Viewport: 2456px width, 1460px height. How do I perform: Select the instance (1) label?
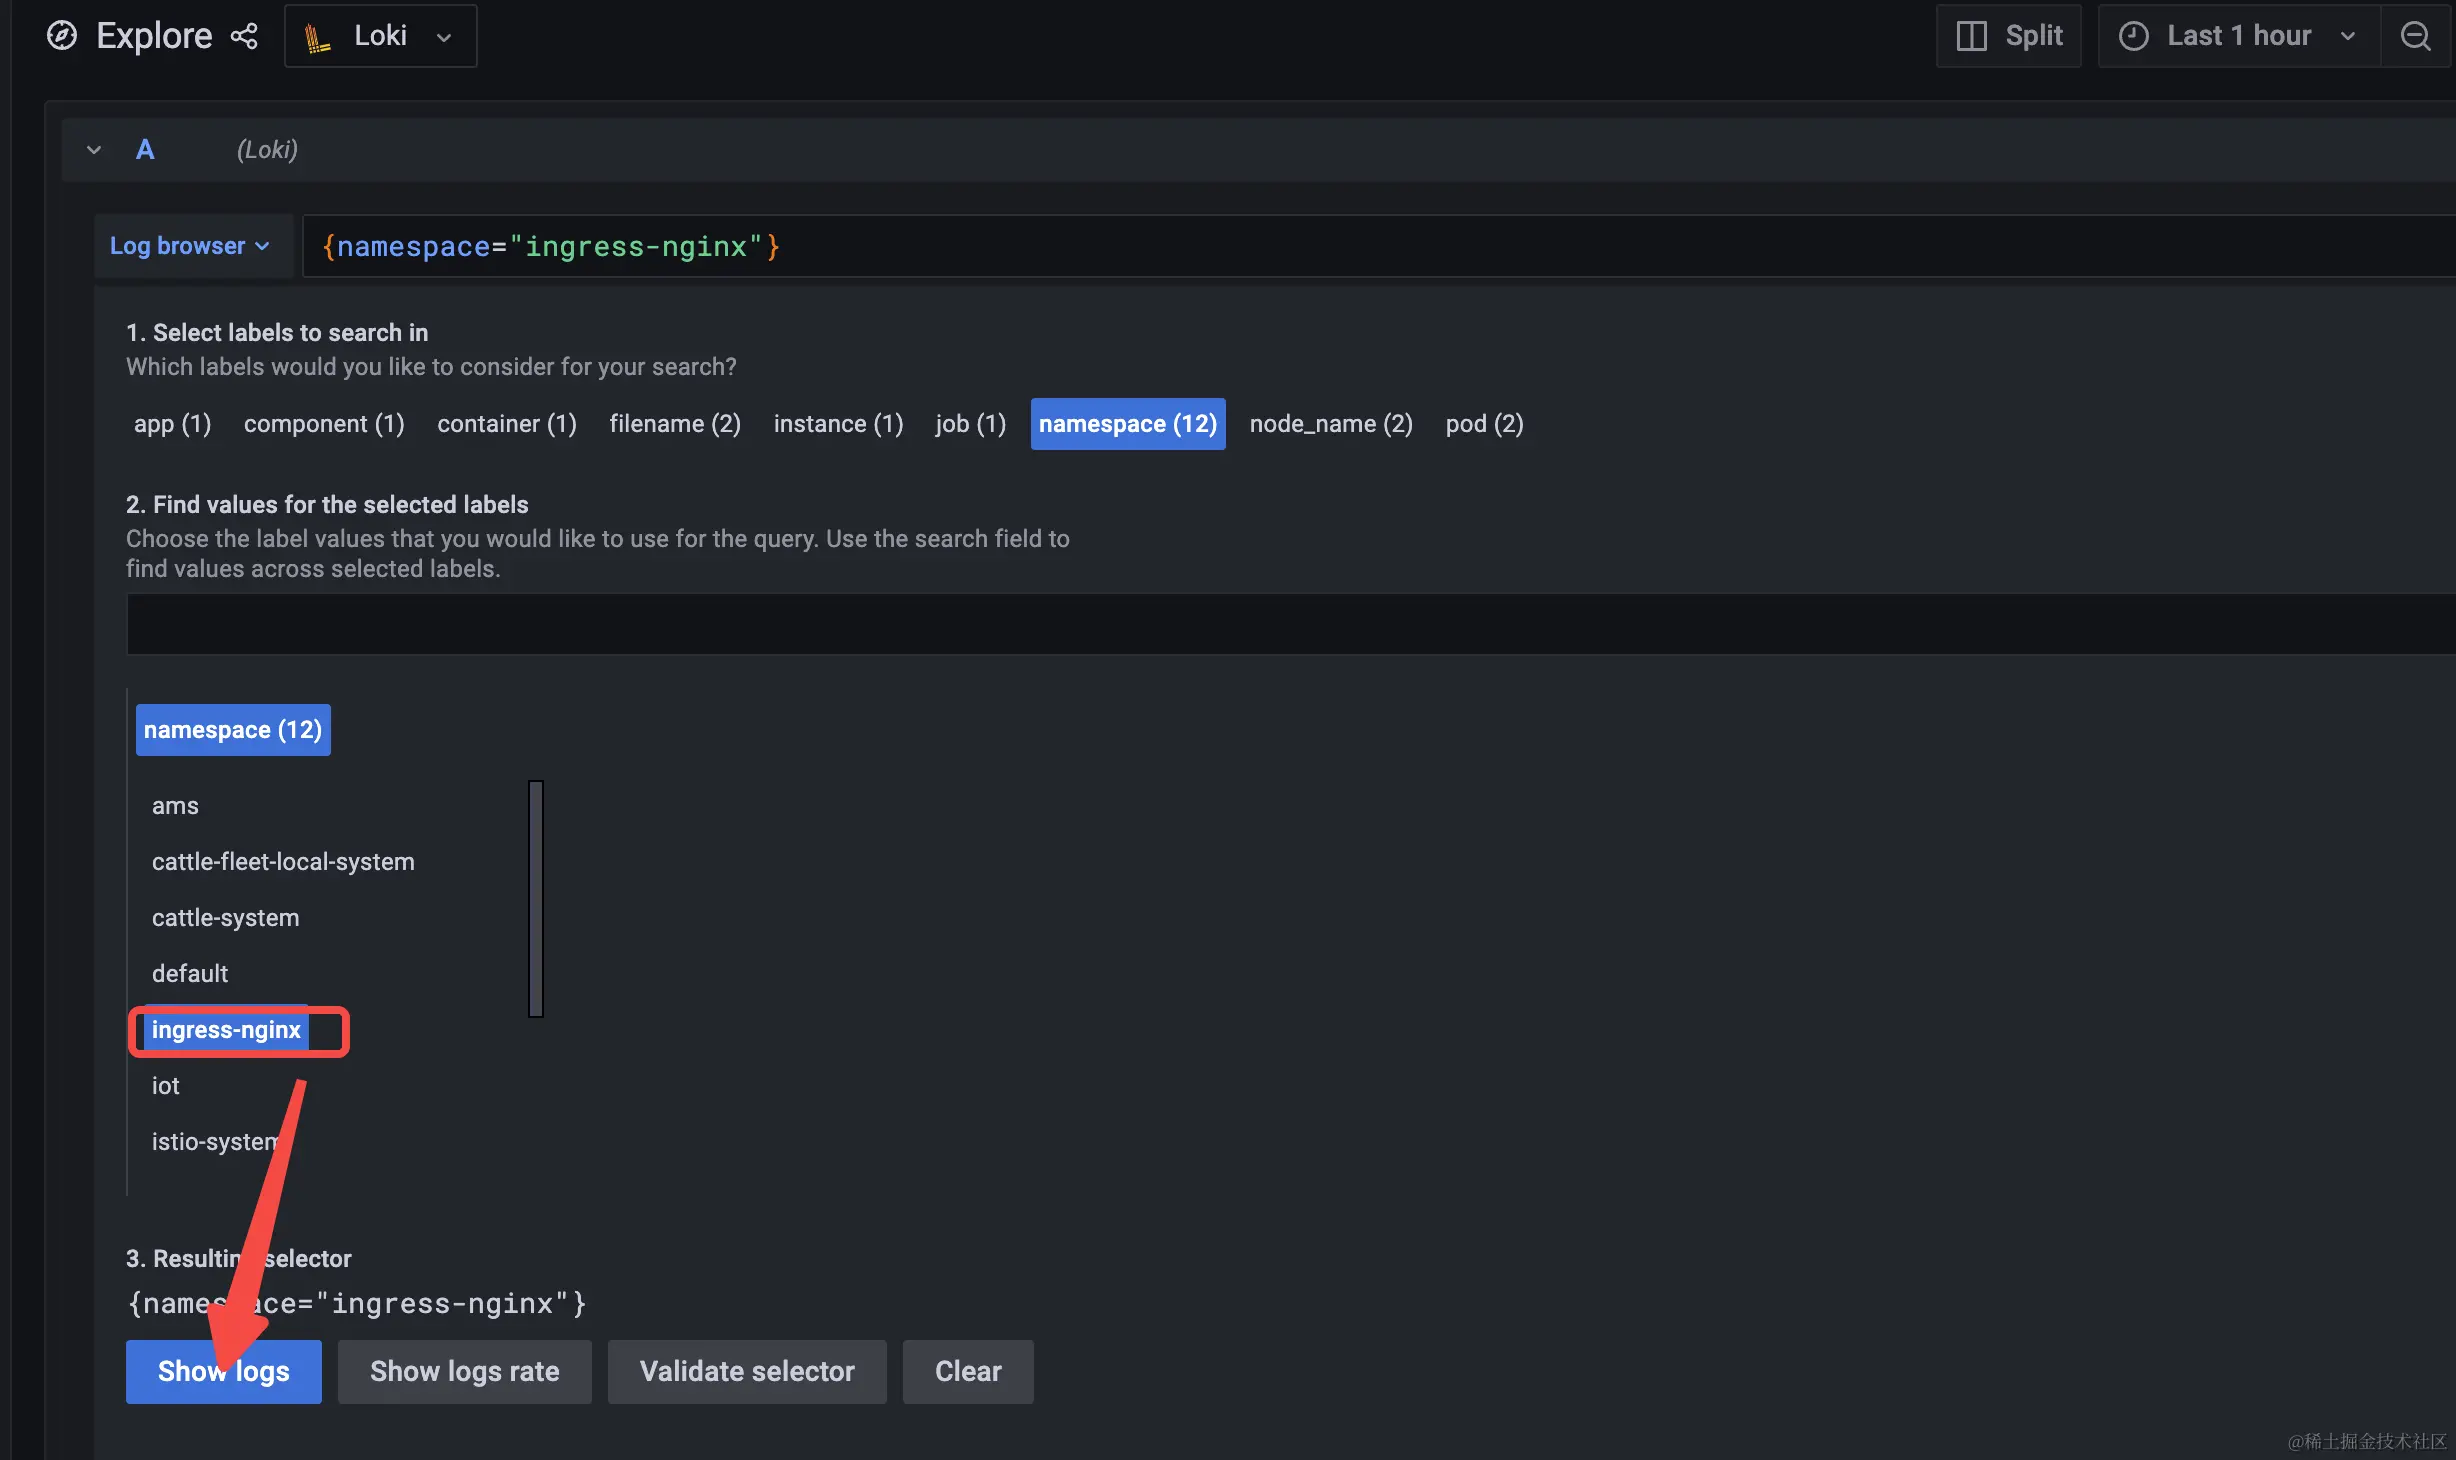tap(838, 424)
